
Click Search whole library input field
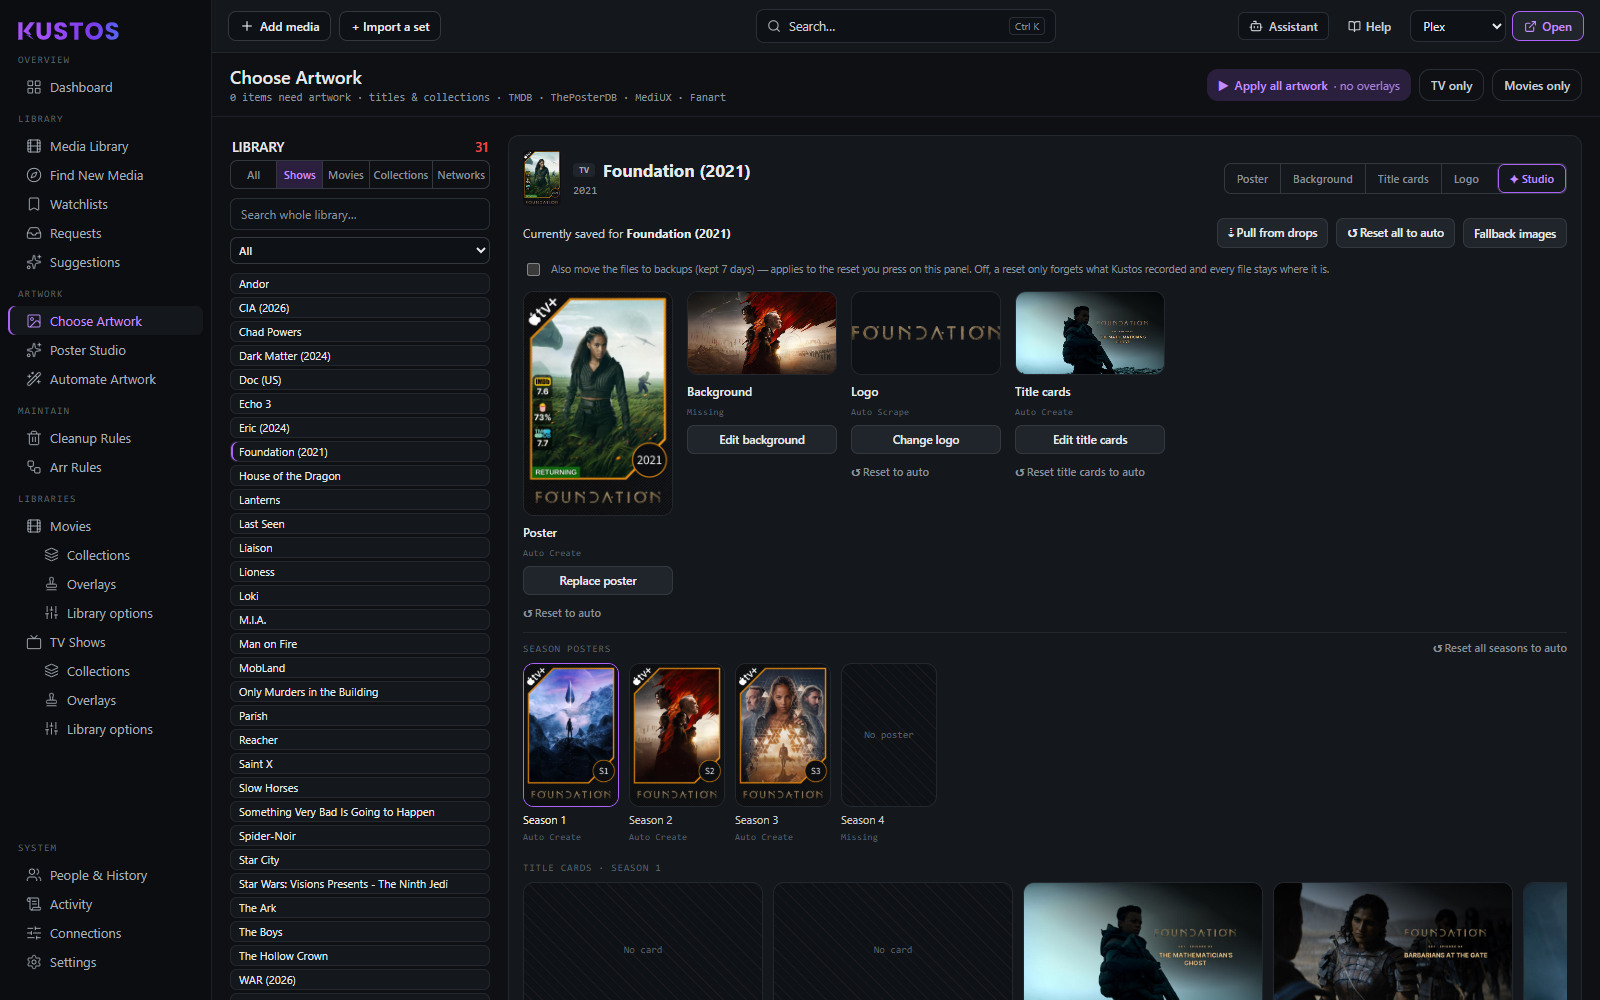click(360, 215)
